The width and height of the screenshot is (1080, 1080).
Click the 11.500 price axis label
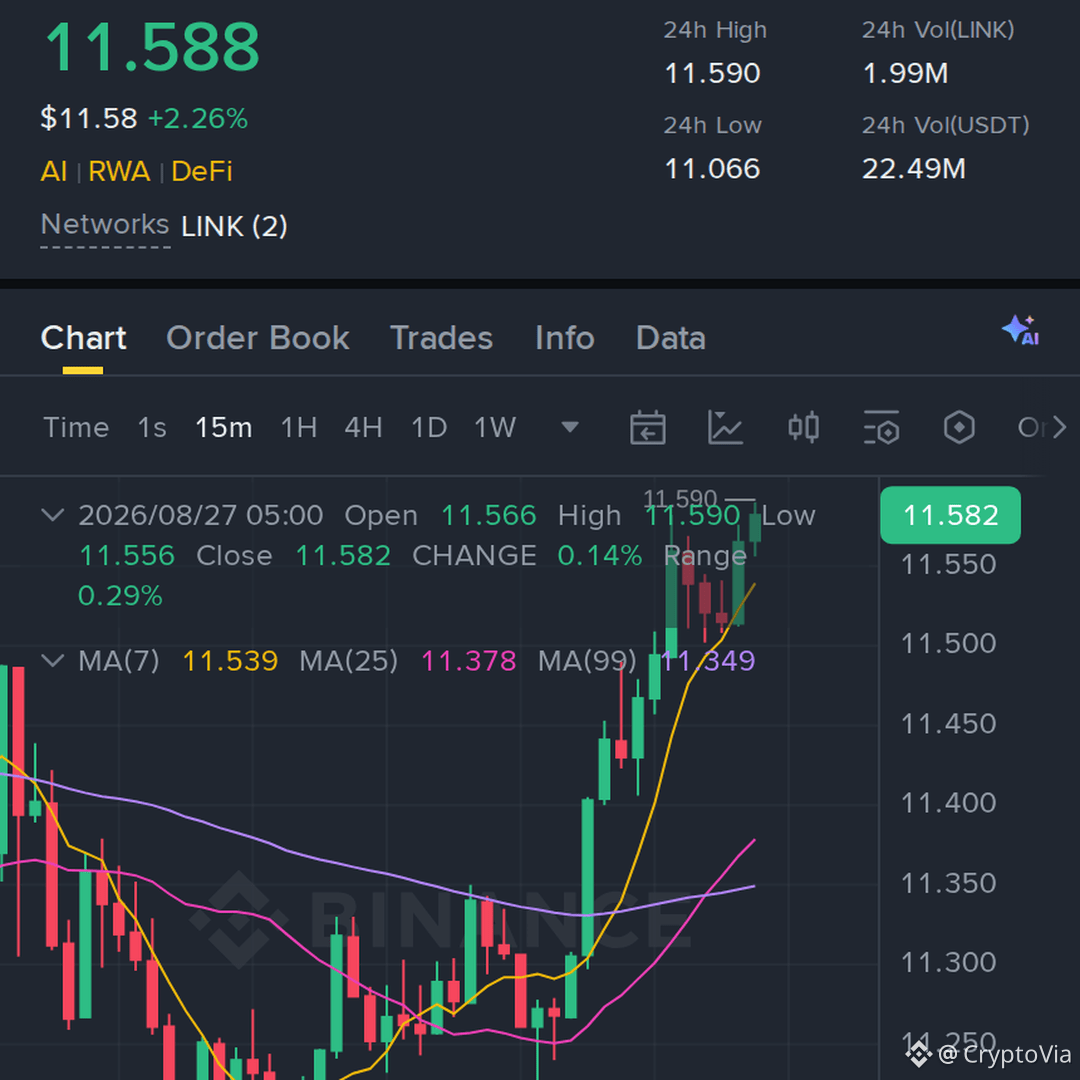(x=948, y=643)
